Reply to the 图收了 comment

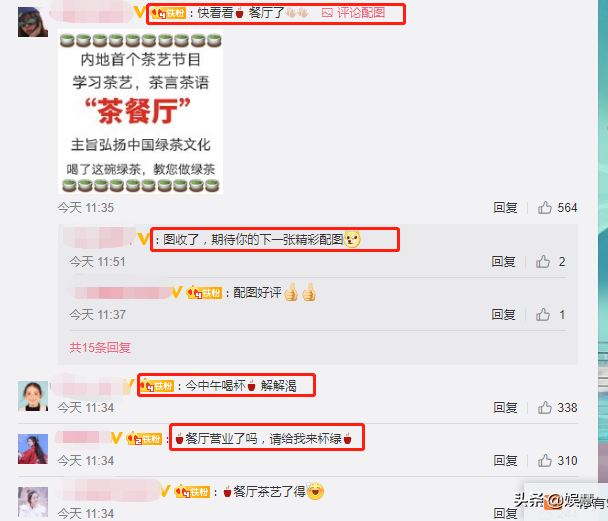click(x=503, y=262)
